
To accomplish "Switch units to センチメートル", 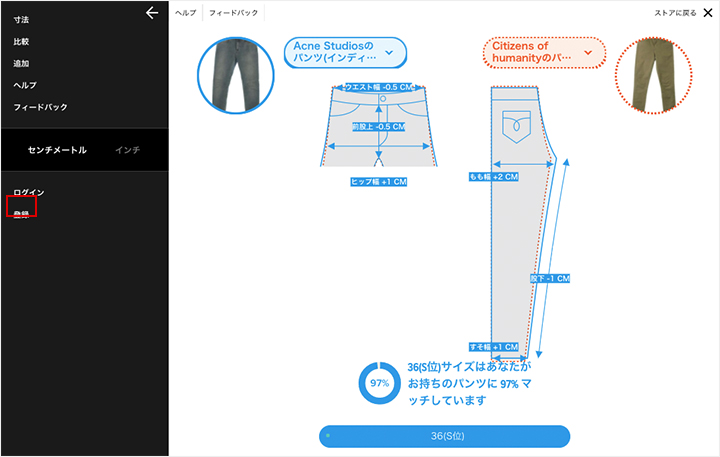I will pos(57,150).
